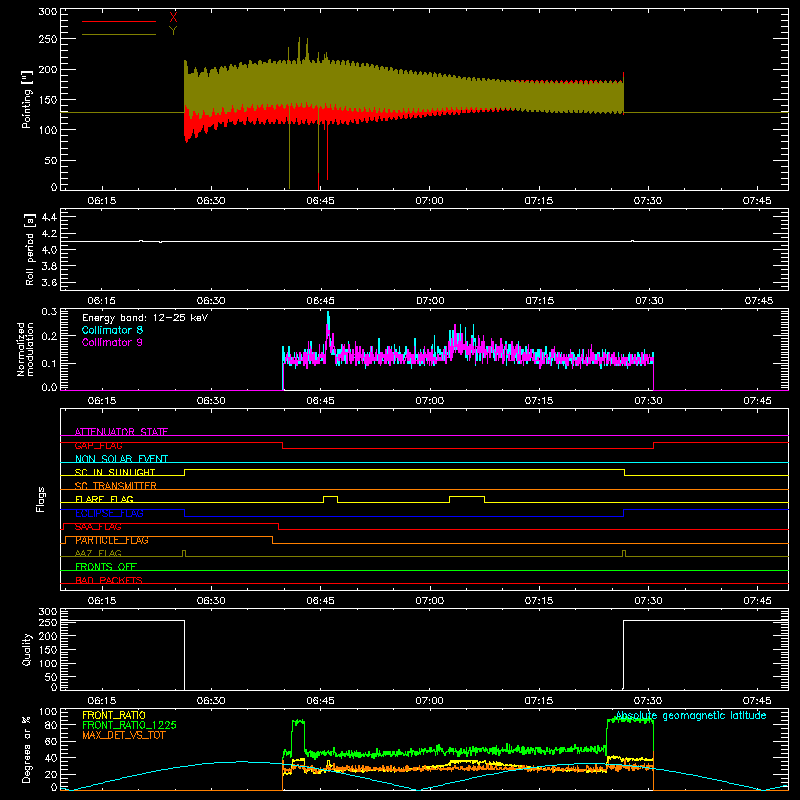800x800 pixels.
Task: Click the 0.0 tick on modulation axis
Action: (49, 387)
